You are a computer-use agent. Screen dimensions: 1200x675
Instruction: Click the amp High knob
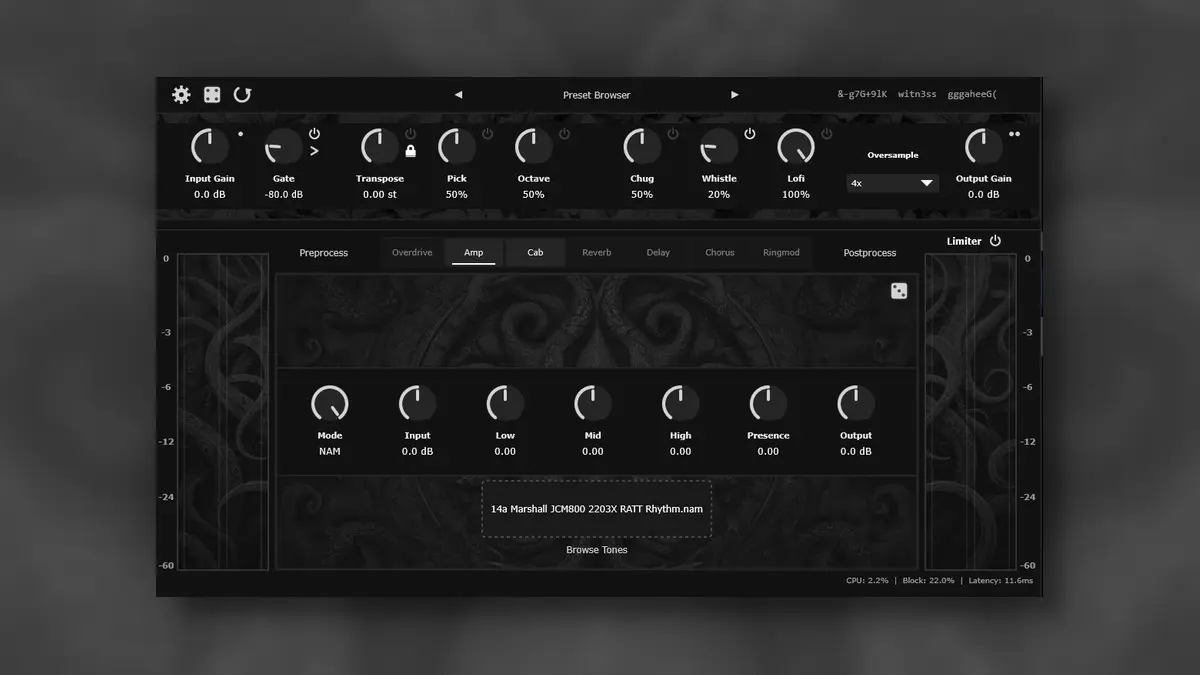(680, 404)
